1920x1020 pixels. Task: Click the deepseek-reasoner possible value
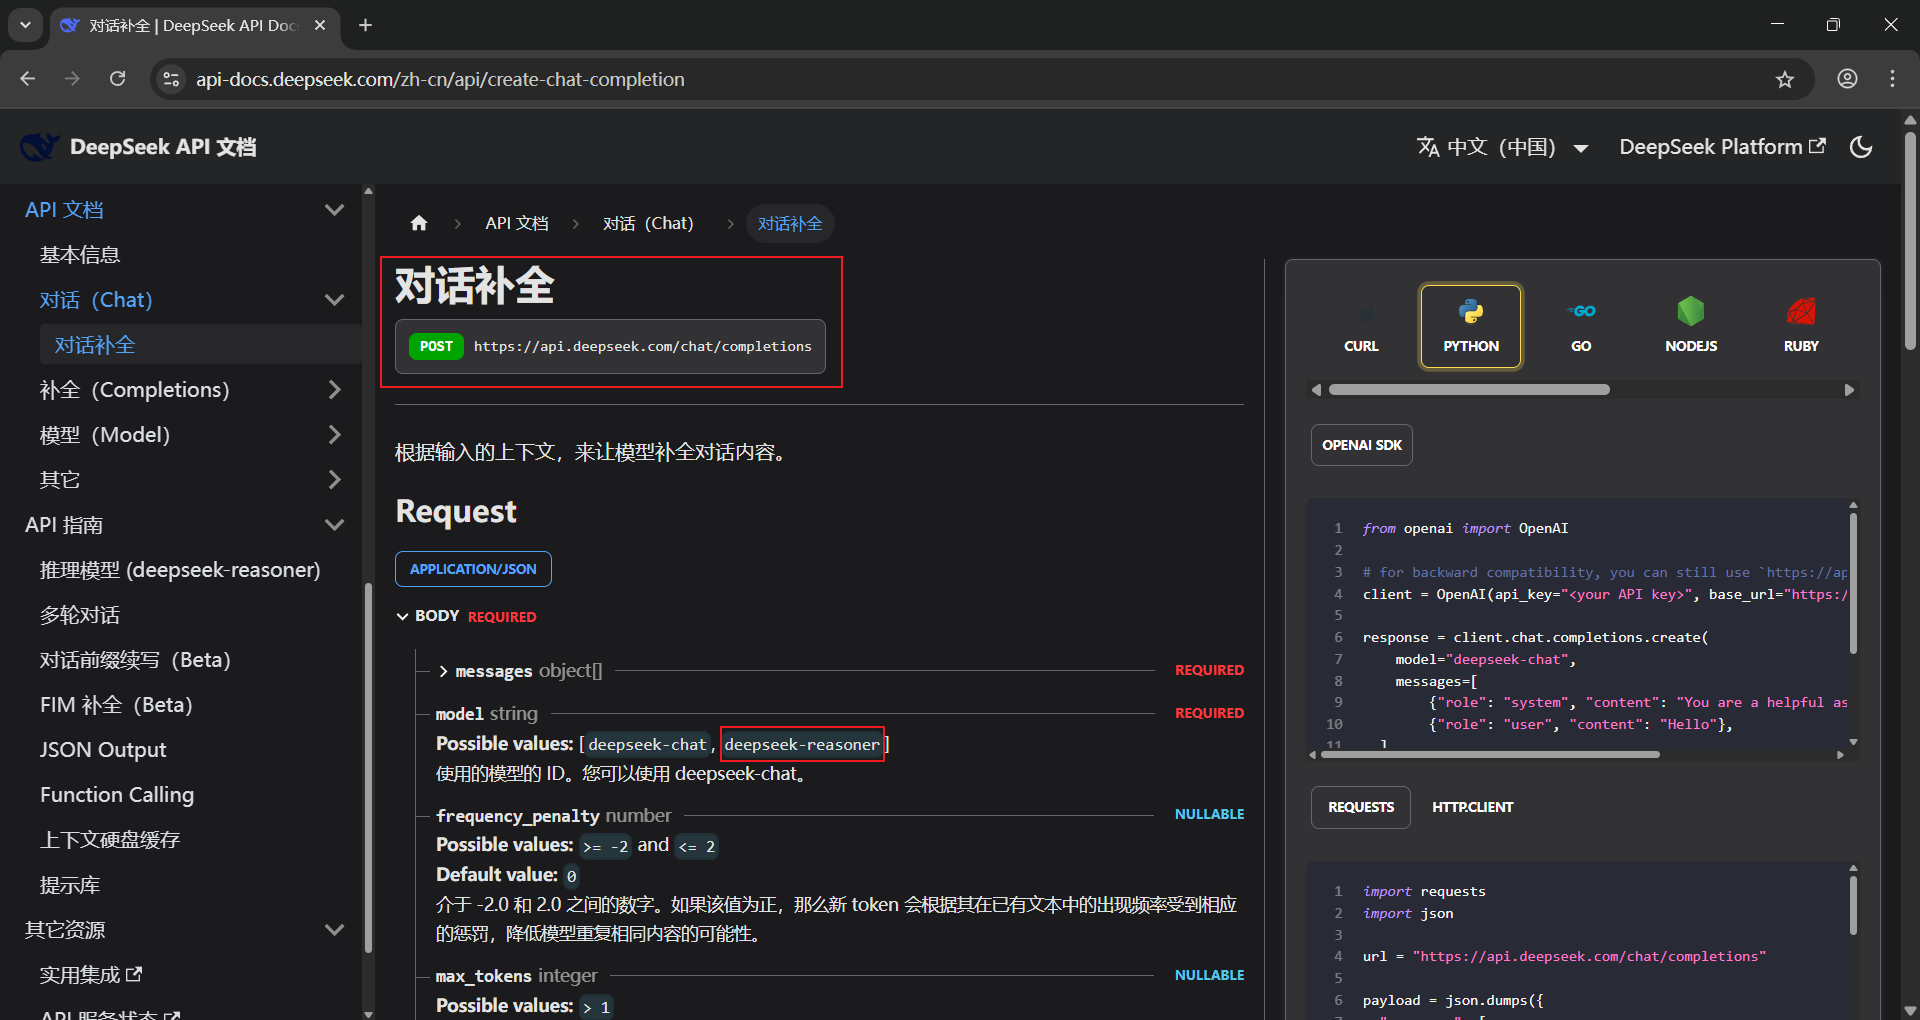(x=802, y=744)
